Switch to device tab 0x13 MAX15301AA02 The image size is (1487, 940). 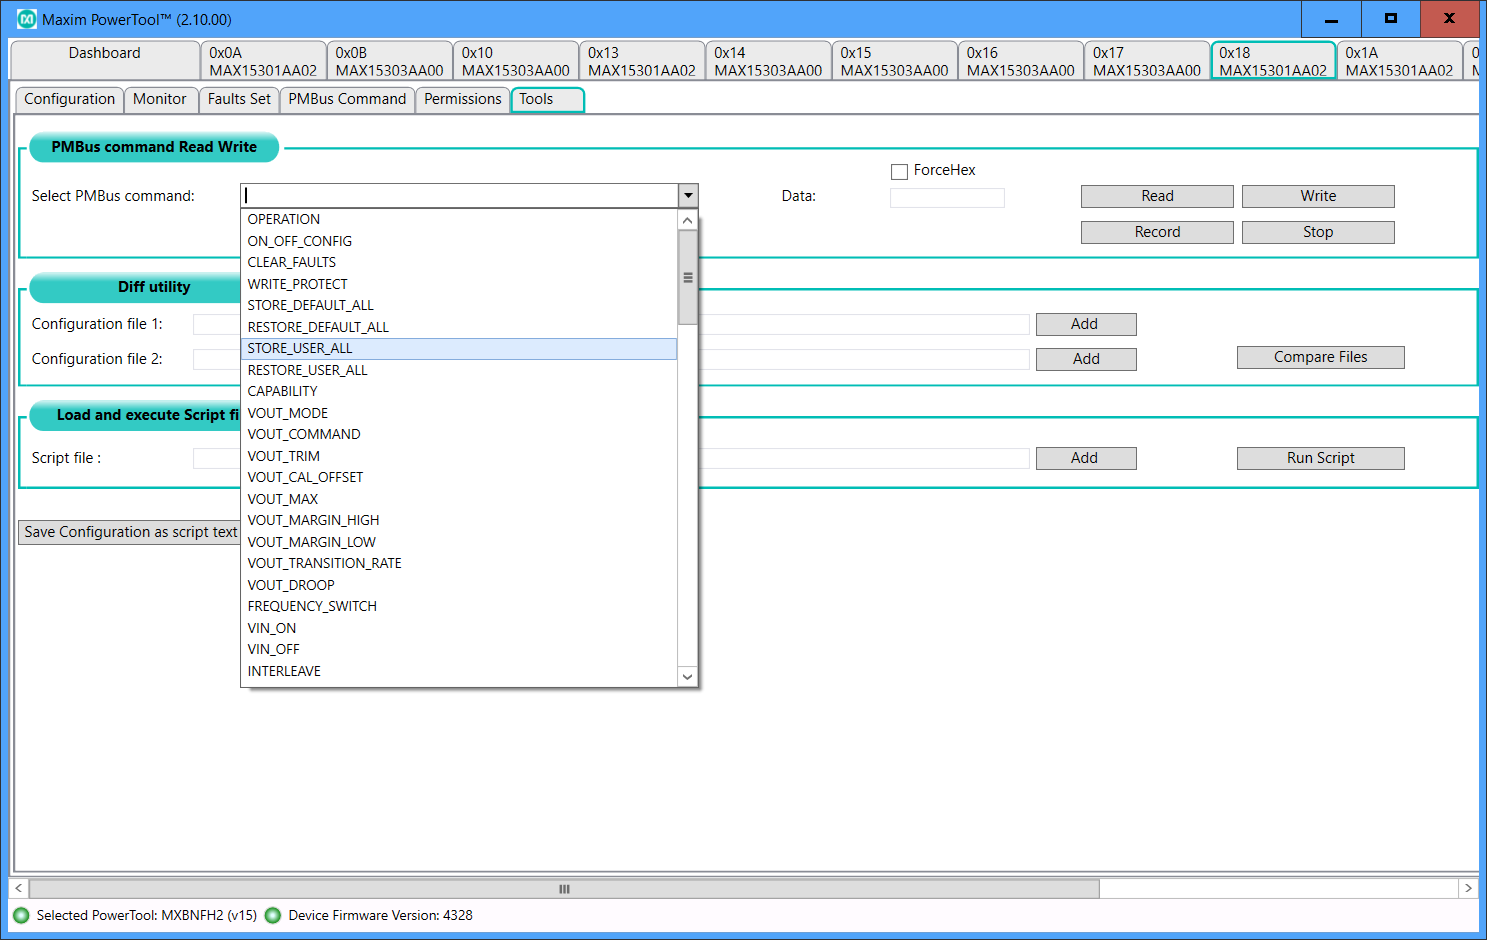[641, 61]
